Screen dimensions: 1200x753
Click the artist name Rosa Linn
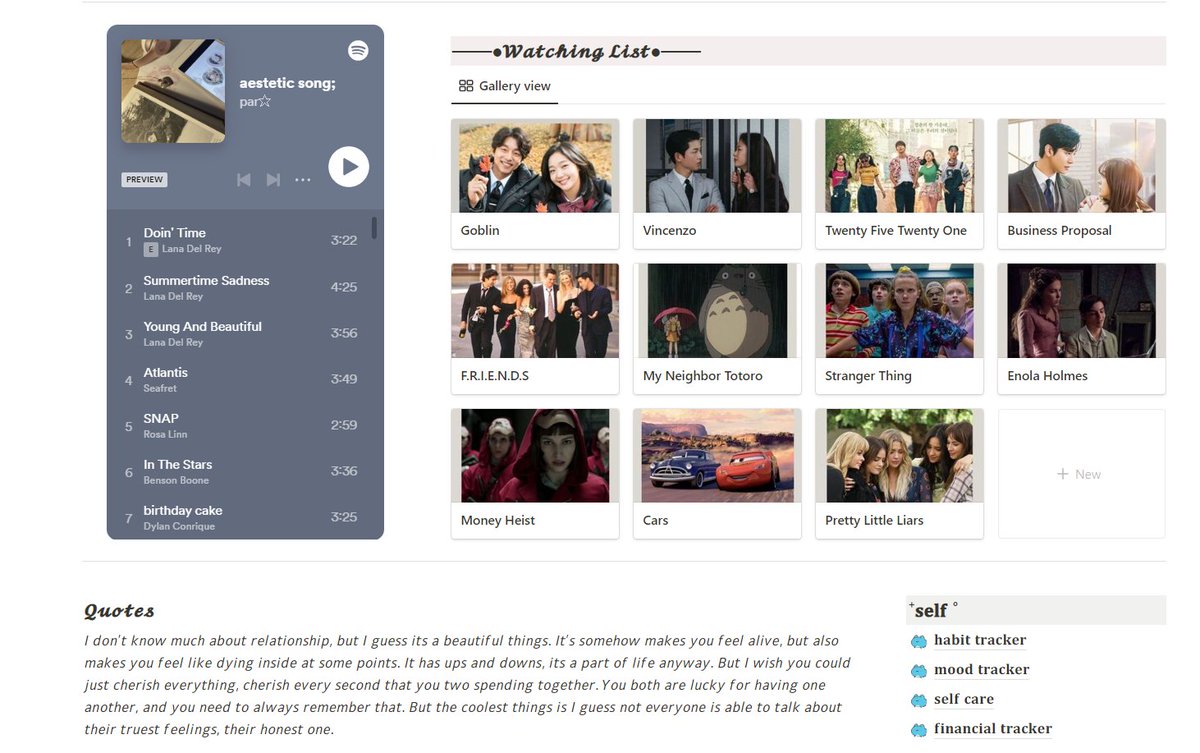coord(165,434)
